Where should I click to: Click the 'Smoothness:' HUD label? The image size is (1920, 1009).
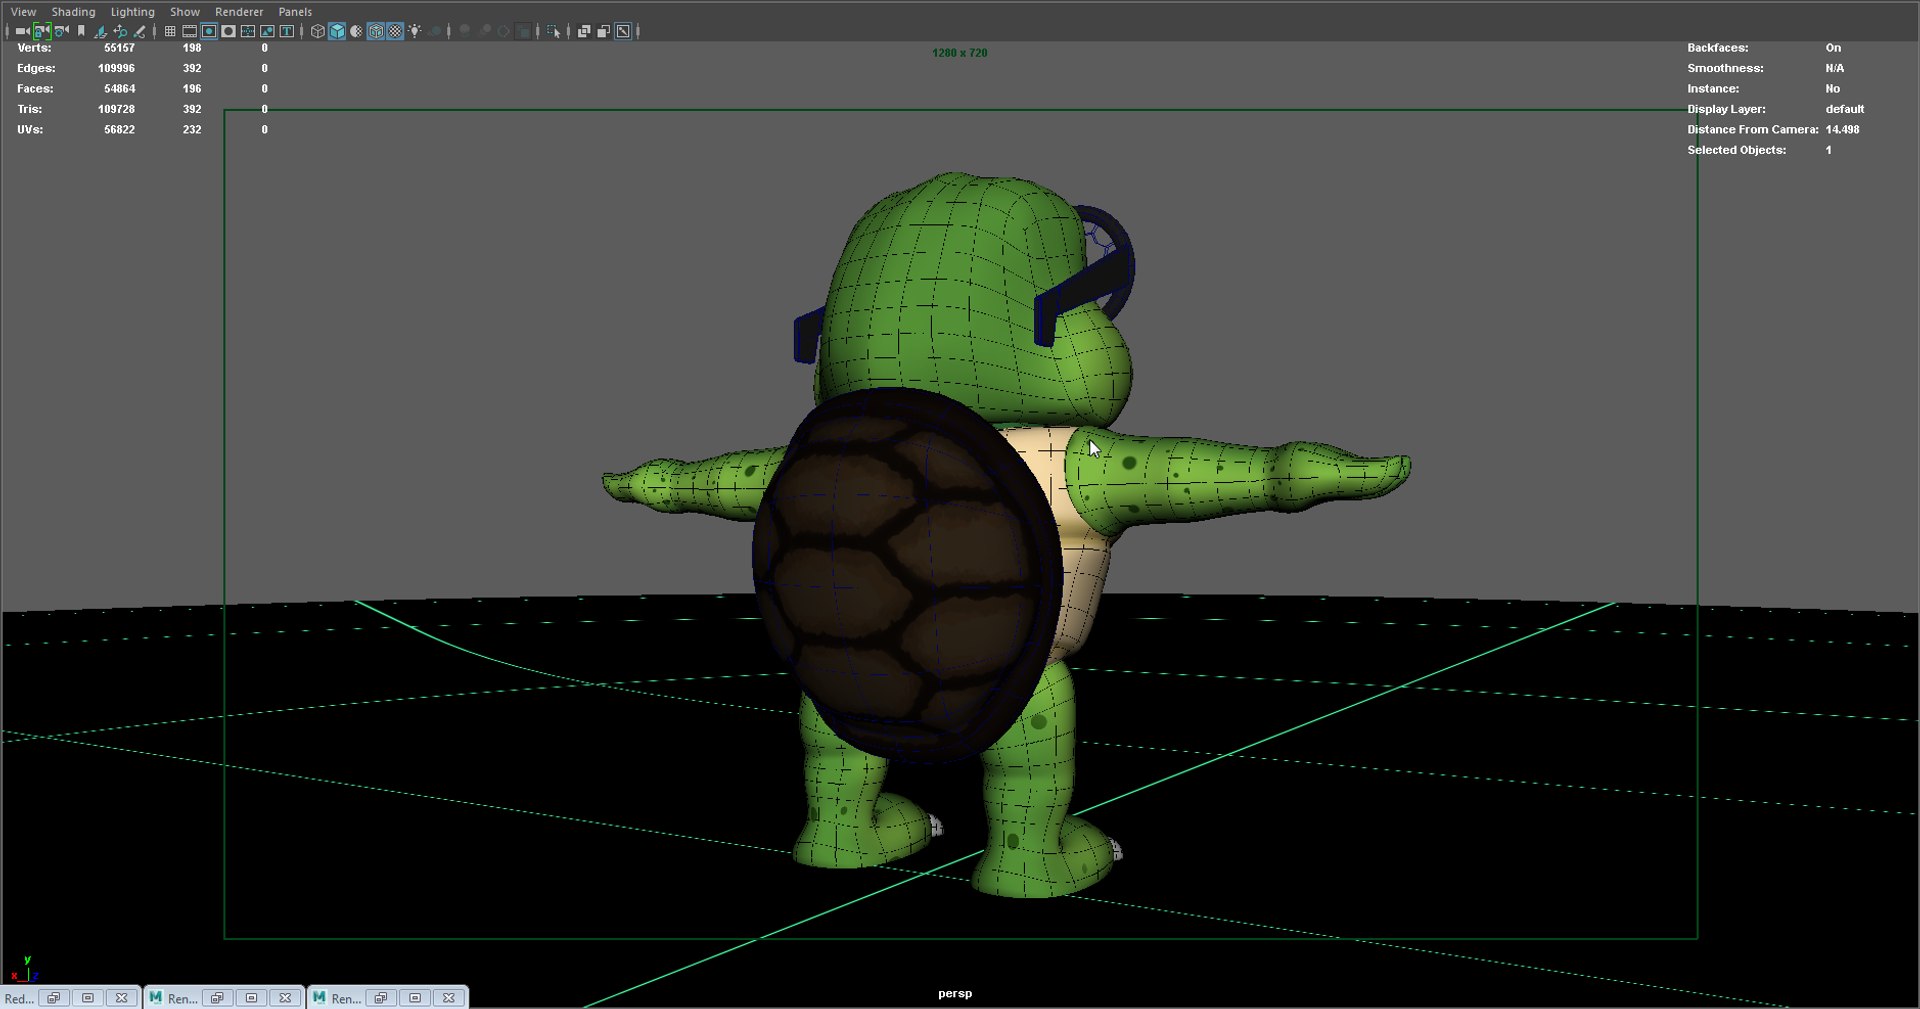coord(1725,68)
